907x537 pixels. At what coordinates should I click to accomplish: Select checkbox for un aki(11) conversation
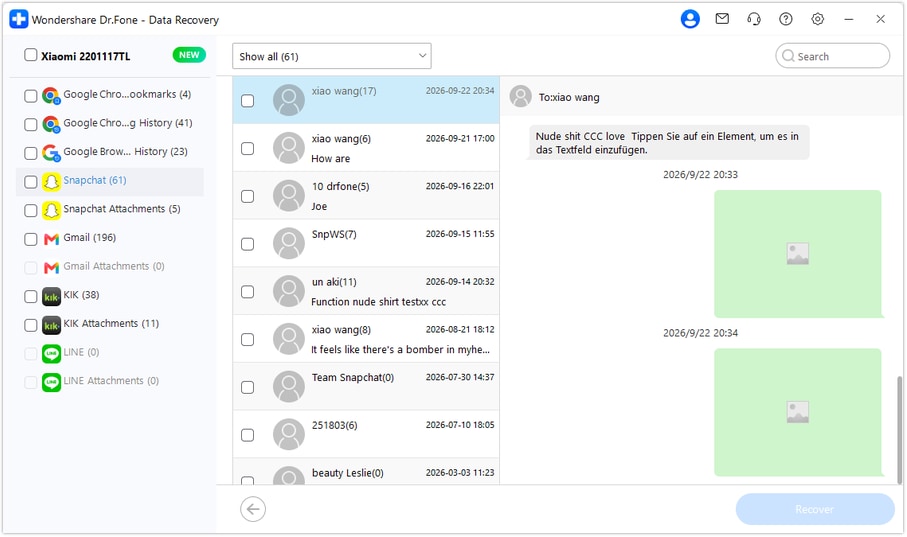coord(248,292)
